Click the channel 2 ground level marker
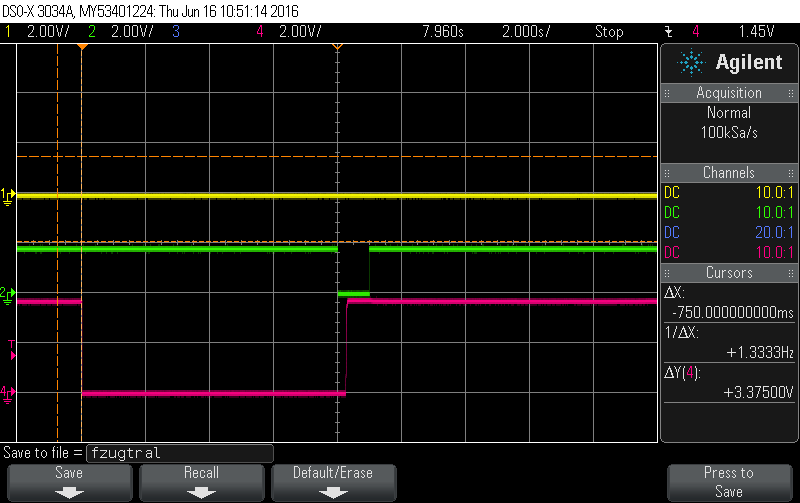Viewport: 800px width, 503px height. tap(8, 295)
